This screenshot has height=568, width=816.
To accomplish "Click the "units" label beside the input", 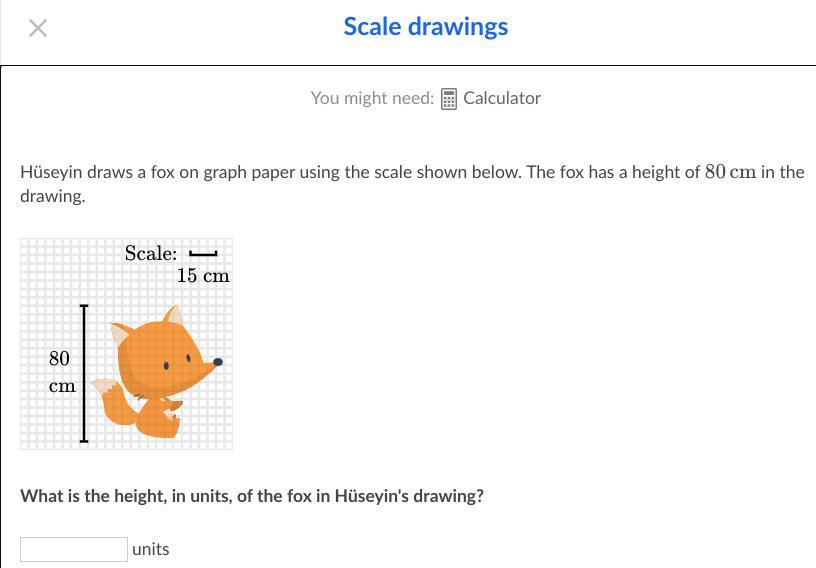I will [x=151, y=549].
